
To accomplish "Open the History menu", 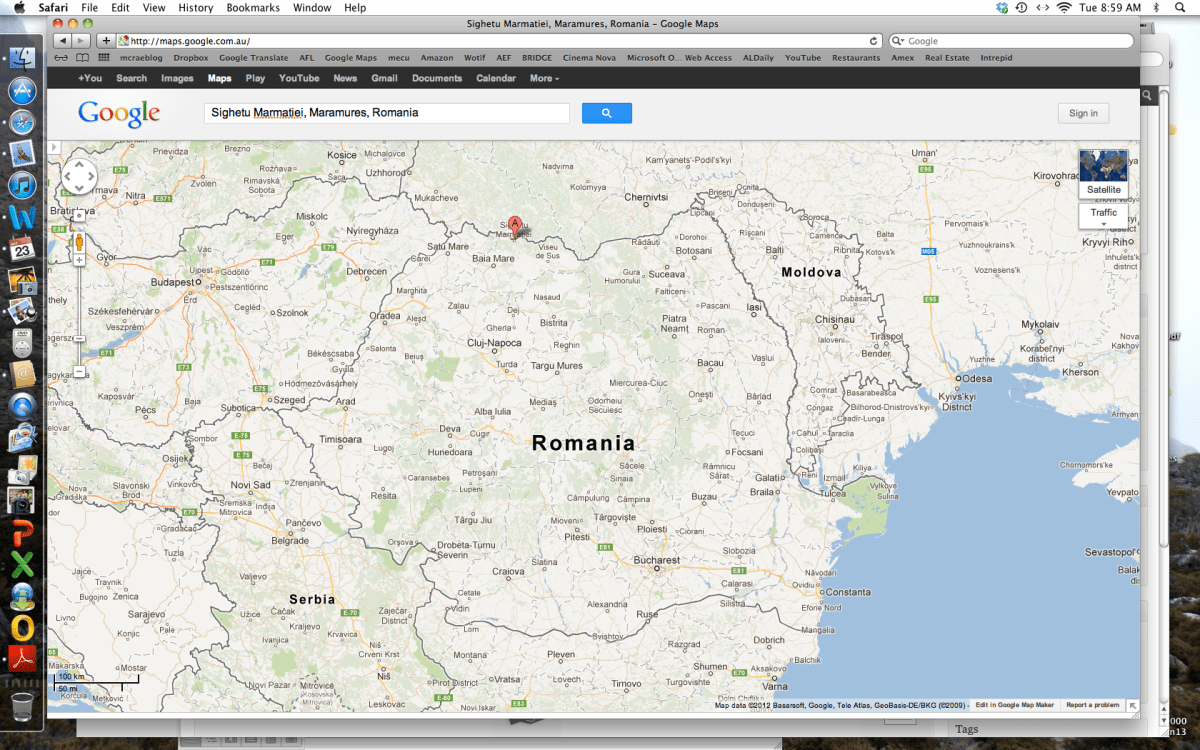I will [195, 7].
